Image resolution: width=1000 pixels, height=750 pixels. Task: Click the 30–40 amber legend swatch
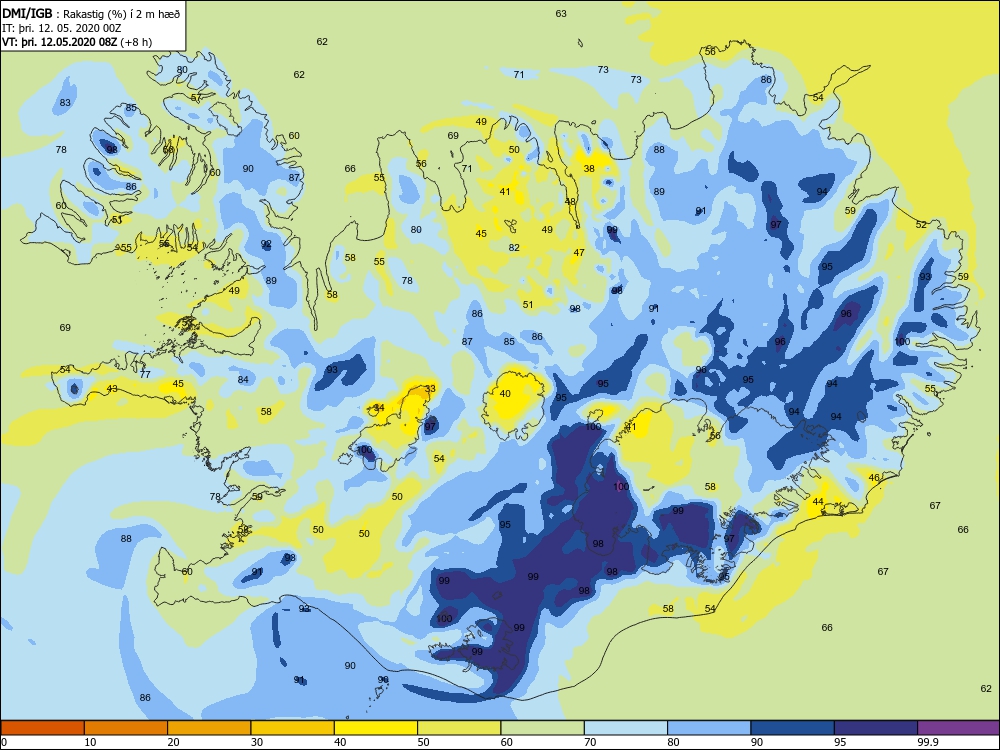[x=293, y=728]
